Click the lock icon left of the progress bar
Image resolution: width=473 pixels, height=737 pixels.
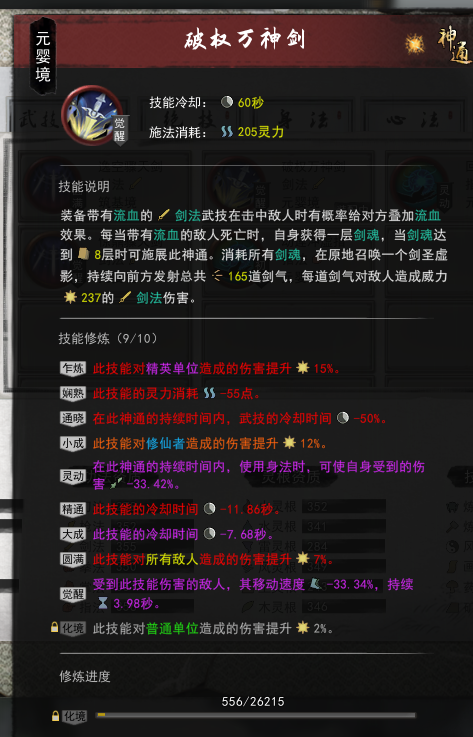point(56,716)
